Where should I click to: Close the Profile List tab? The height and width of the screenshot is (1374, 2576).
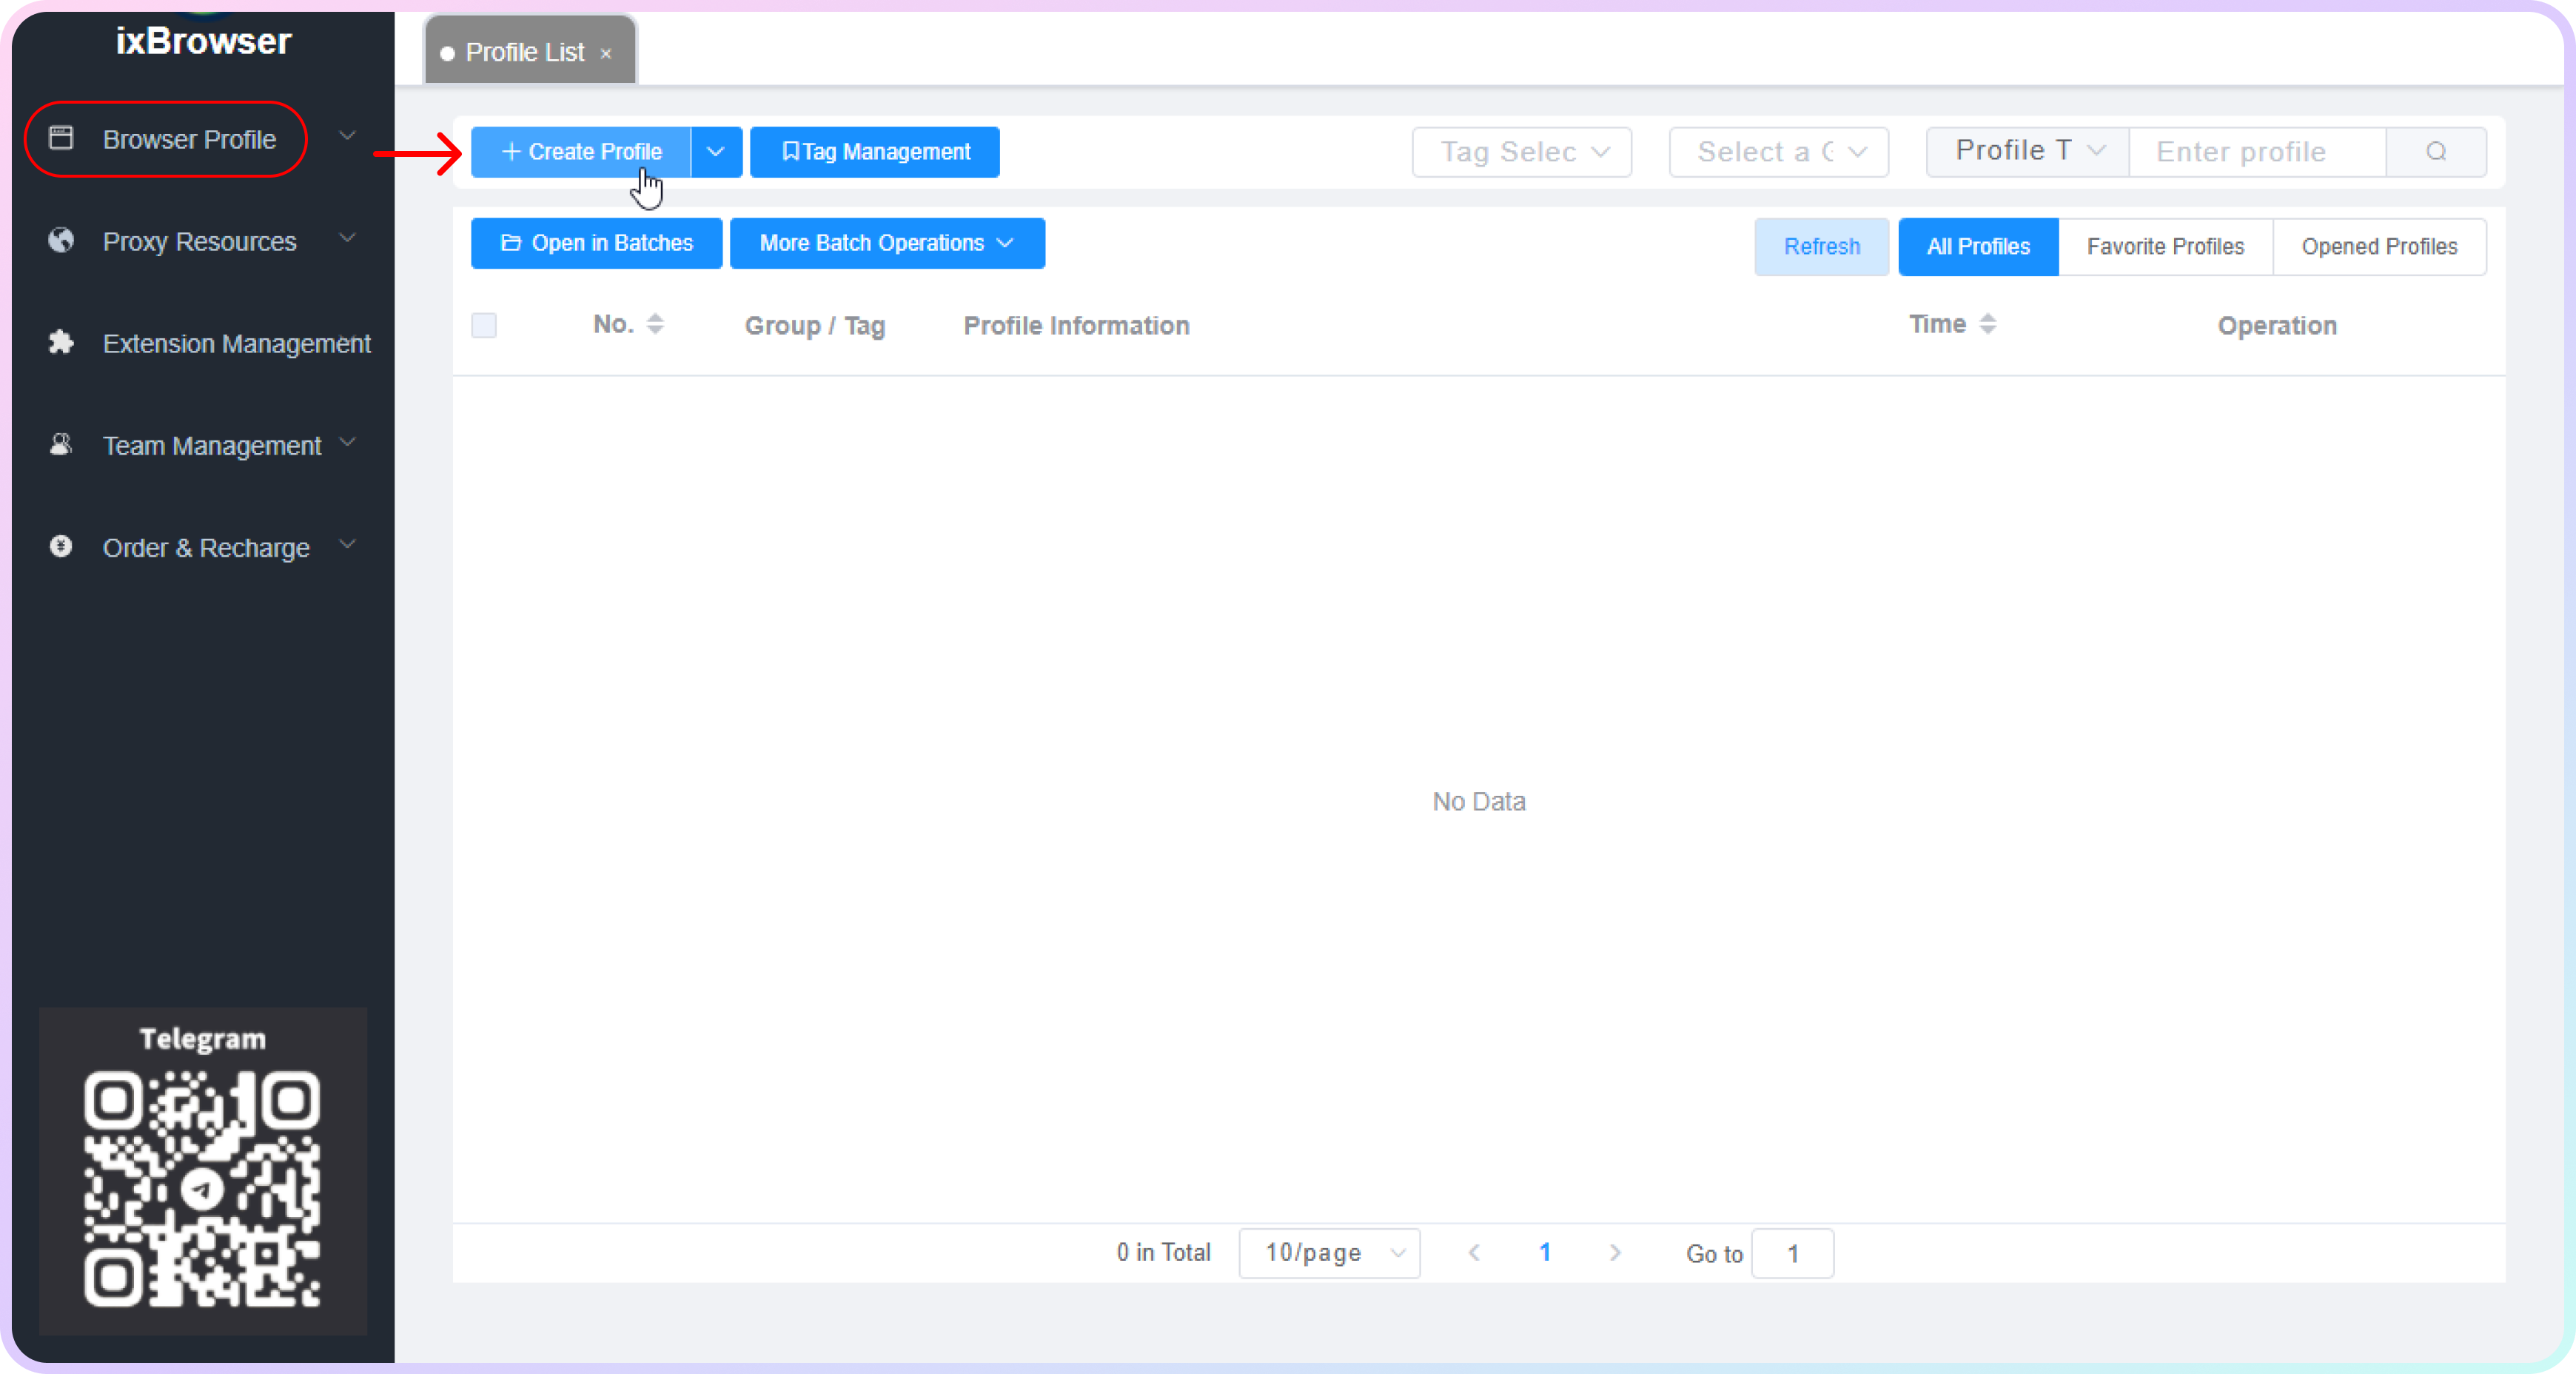(606, 54)
